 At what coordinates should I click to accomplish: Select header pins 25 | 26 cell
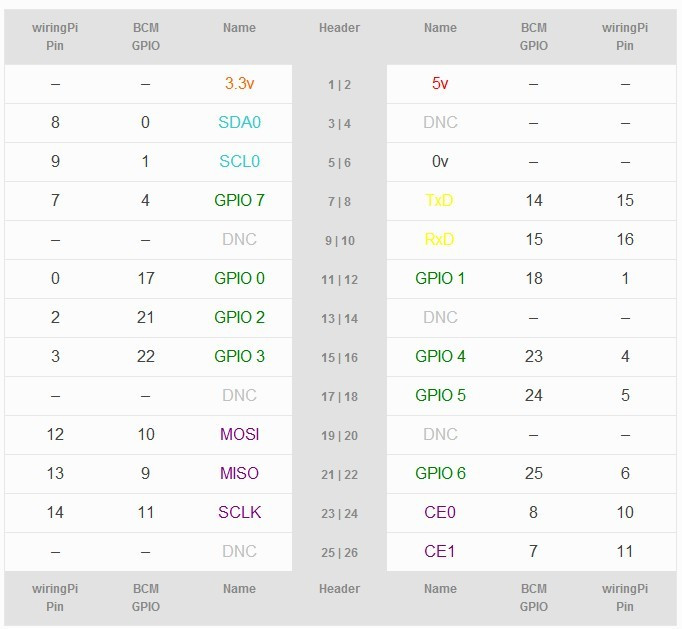pos(339,552)
